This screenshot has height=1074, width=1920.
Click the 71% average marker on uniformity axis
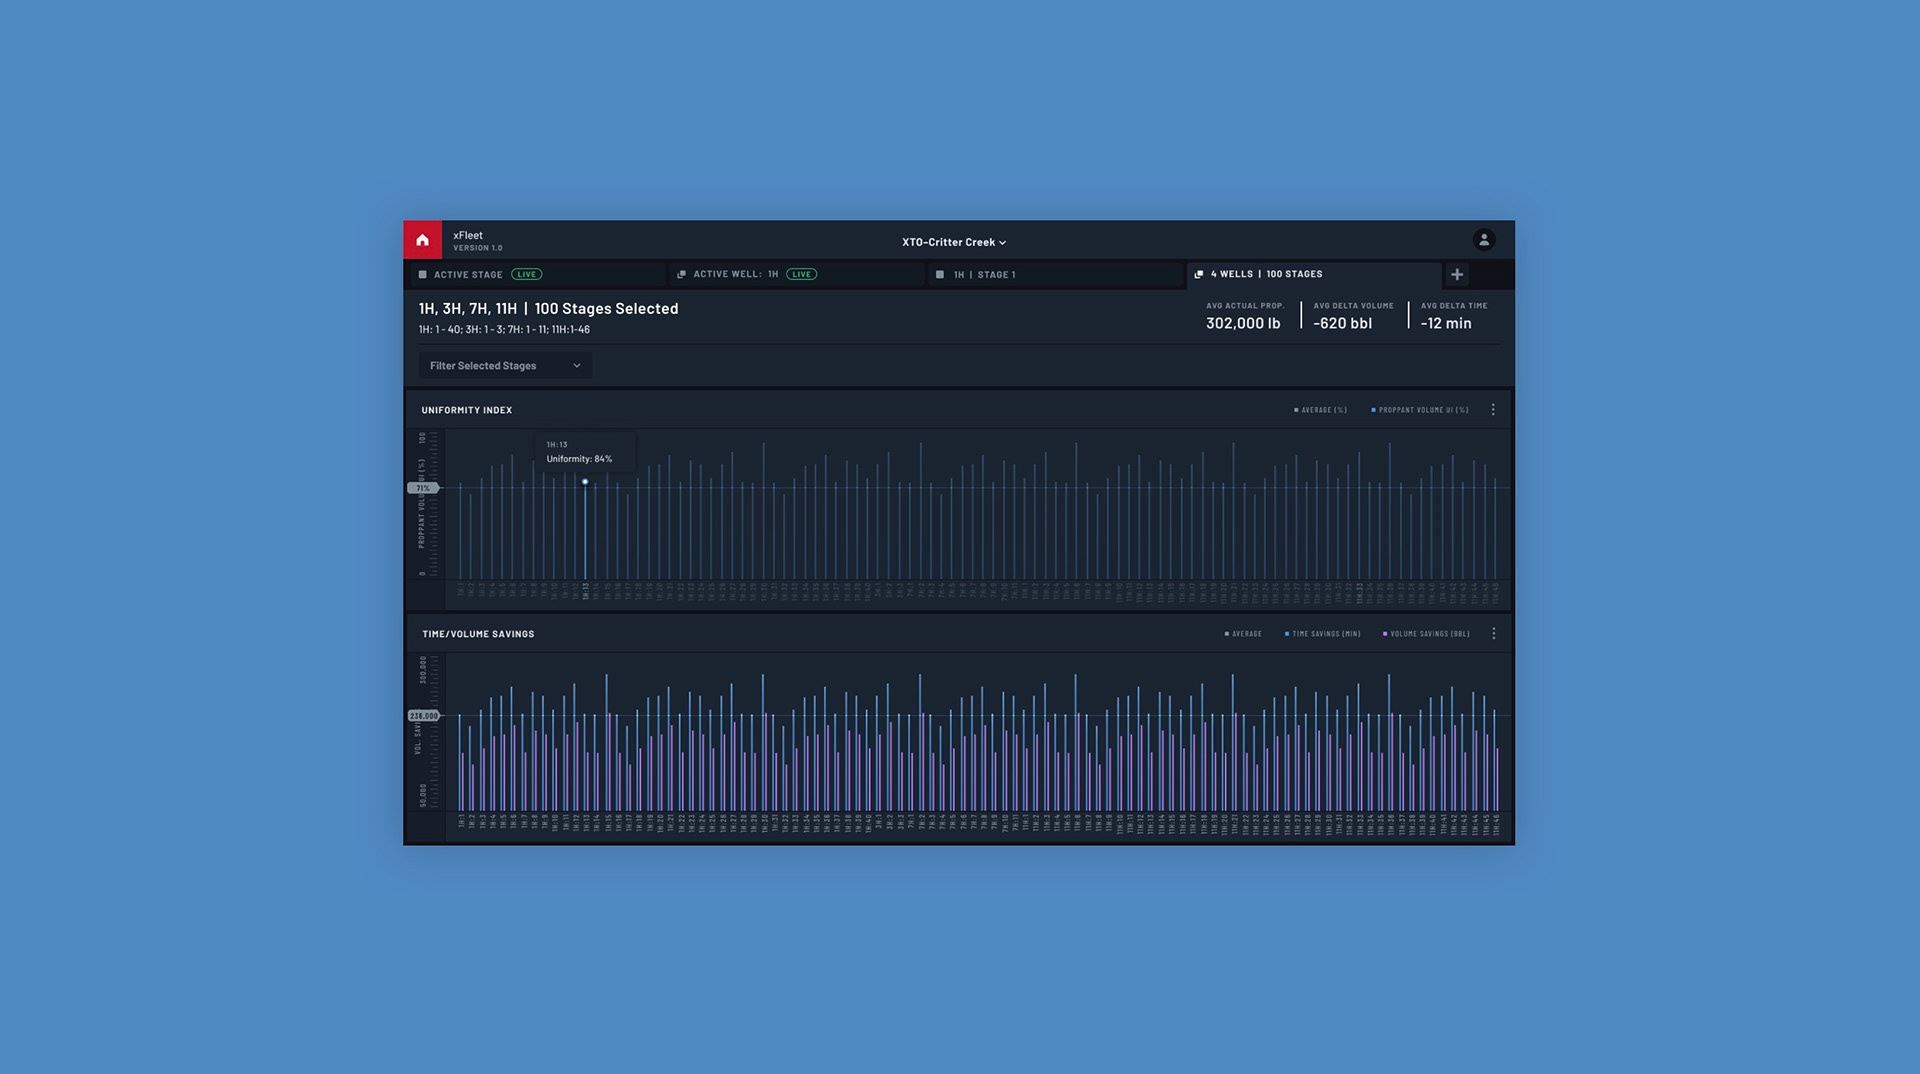[423, 488]
